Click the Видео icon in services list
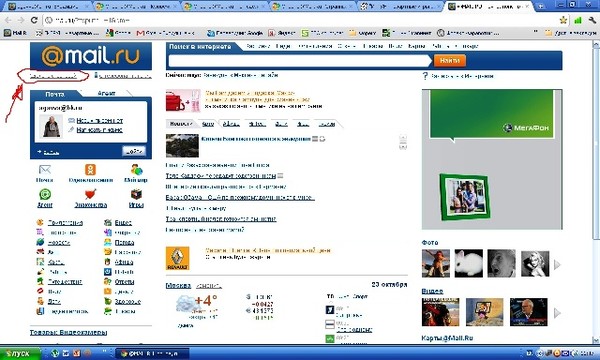 108,222
